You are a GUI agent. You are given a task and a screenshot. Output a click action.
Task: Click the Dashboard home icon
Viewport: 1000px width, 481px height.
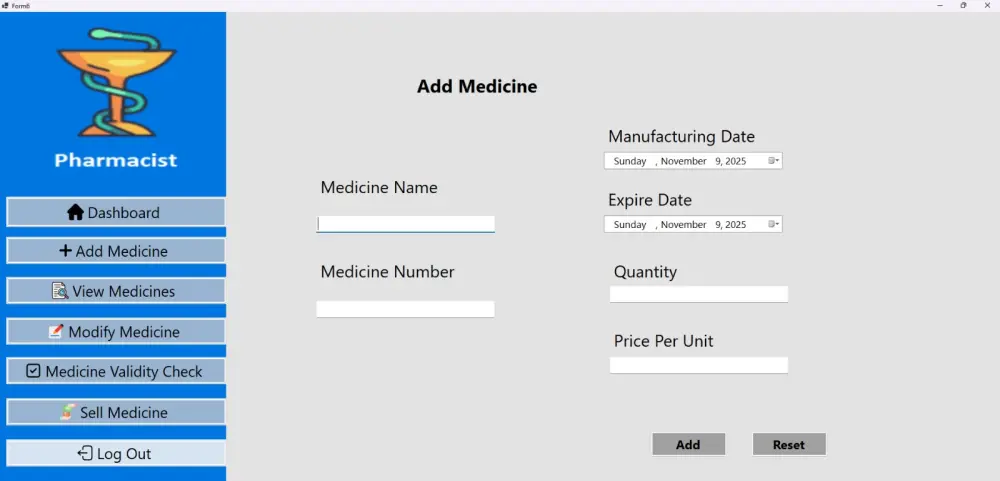[75, 212]
